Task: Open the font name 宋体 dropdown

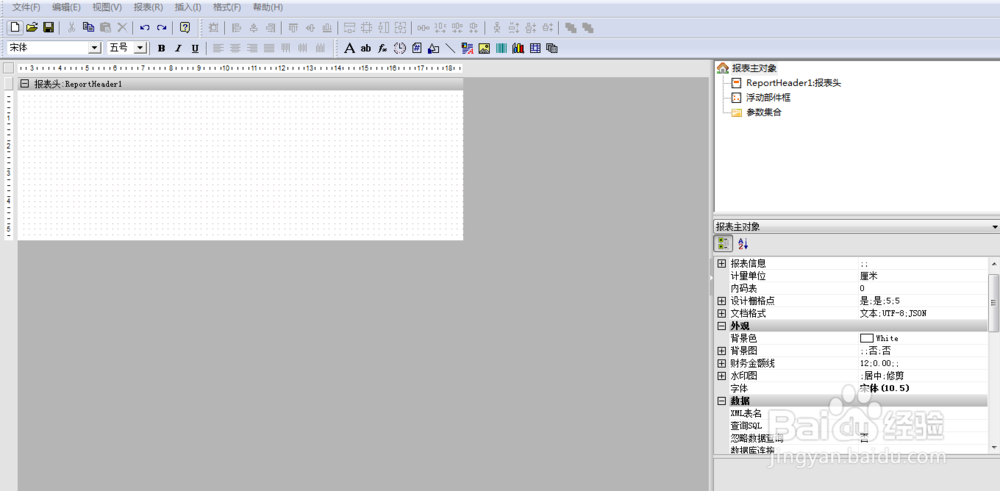Action: pyautogui.click(x=95, y=48)
